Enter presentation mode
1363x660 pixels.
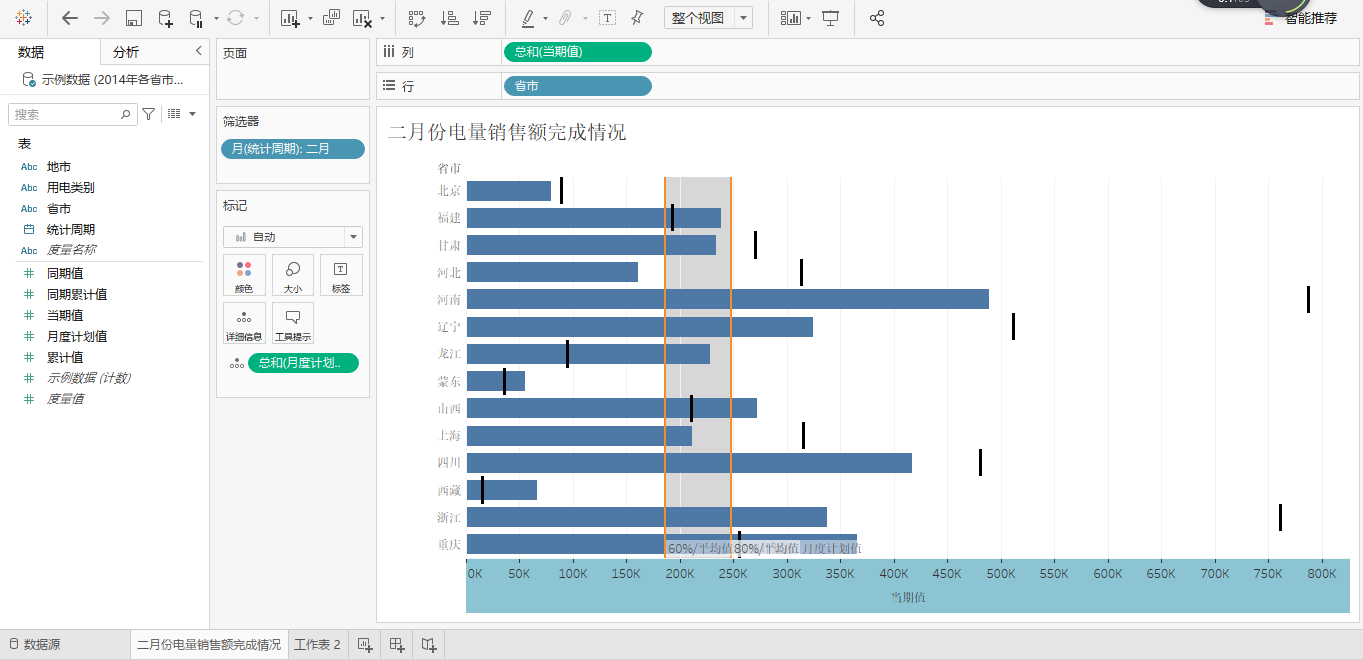(830, 18)
